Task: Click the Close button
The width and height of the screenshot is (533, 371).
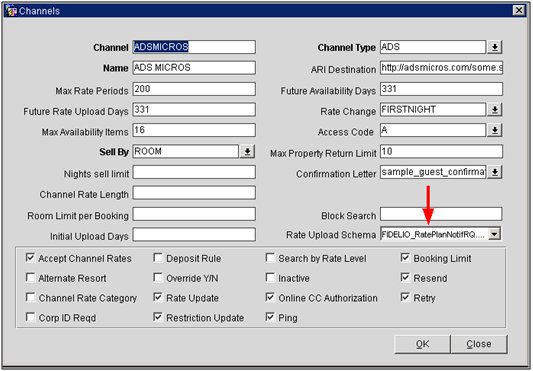Action: pos(479,344)
